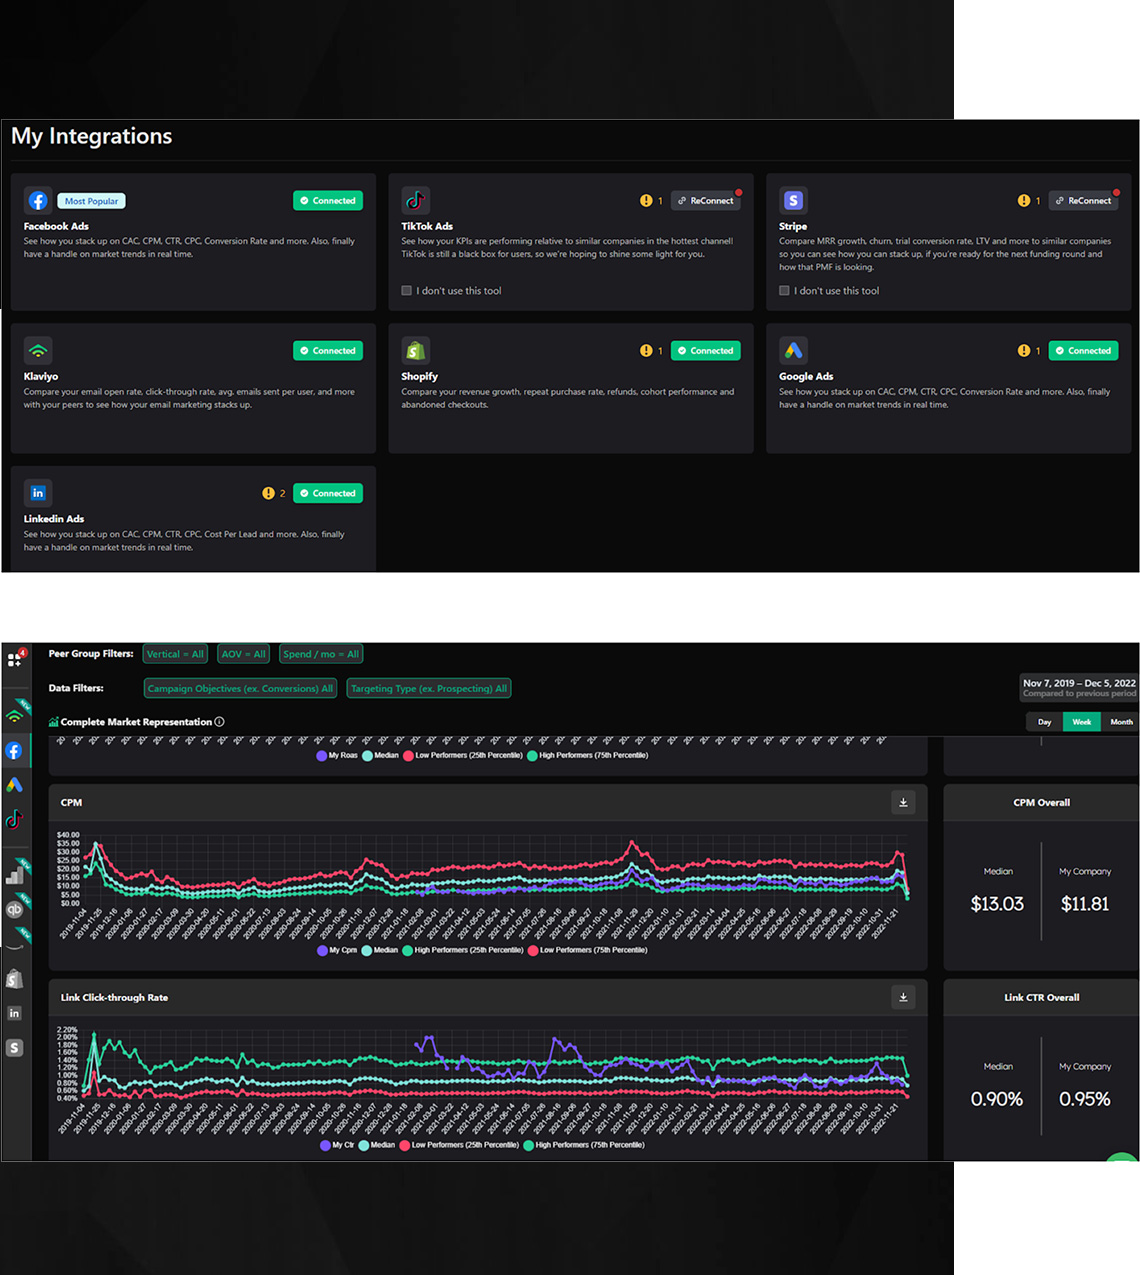Screen dimensions: 1140x1275
Task: Open the integrations grid icon with badge 4
Action: 15,659
